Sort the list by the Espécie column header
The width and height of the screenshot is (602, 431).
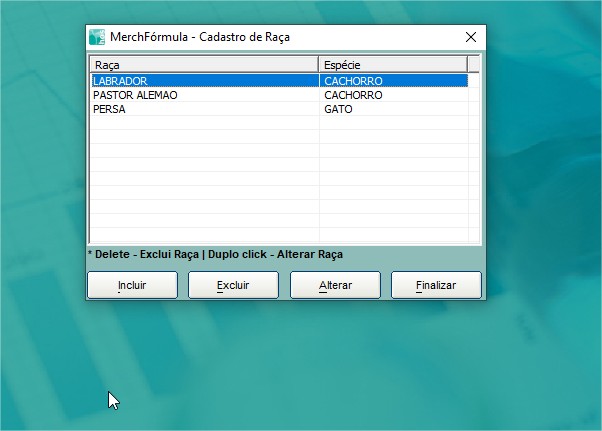pos(392,65)
